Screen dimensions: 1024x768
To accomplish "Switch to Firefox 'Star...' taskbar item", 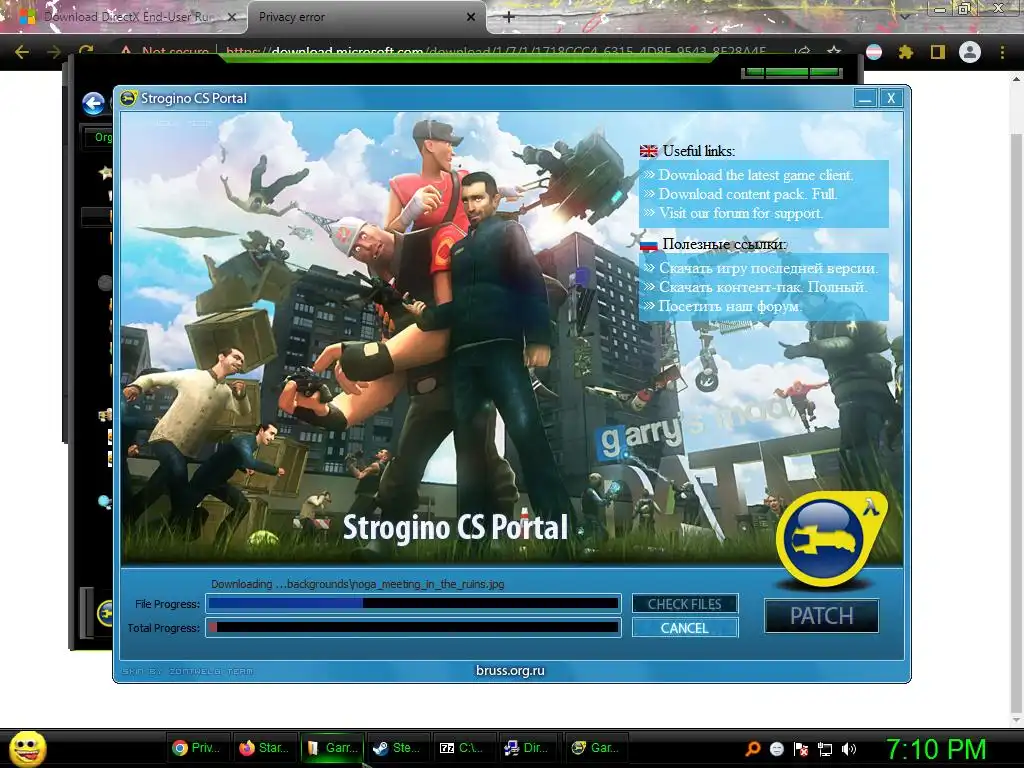I will pyautogui.click(x=264, y=748).
